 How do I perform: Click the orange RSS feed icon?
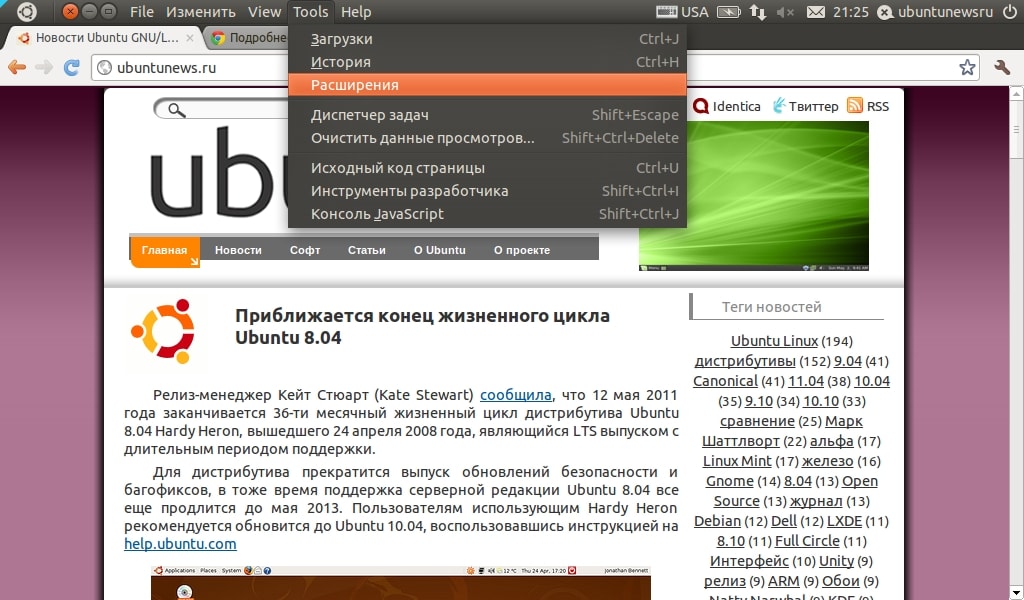coord(854,105)
